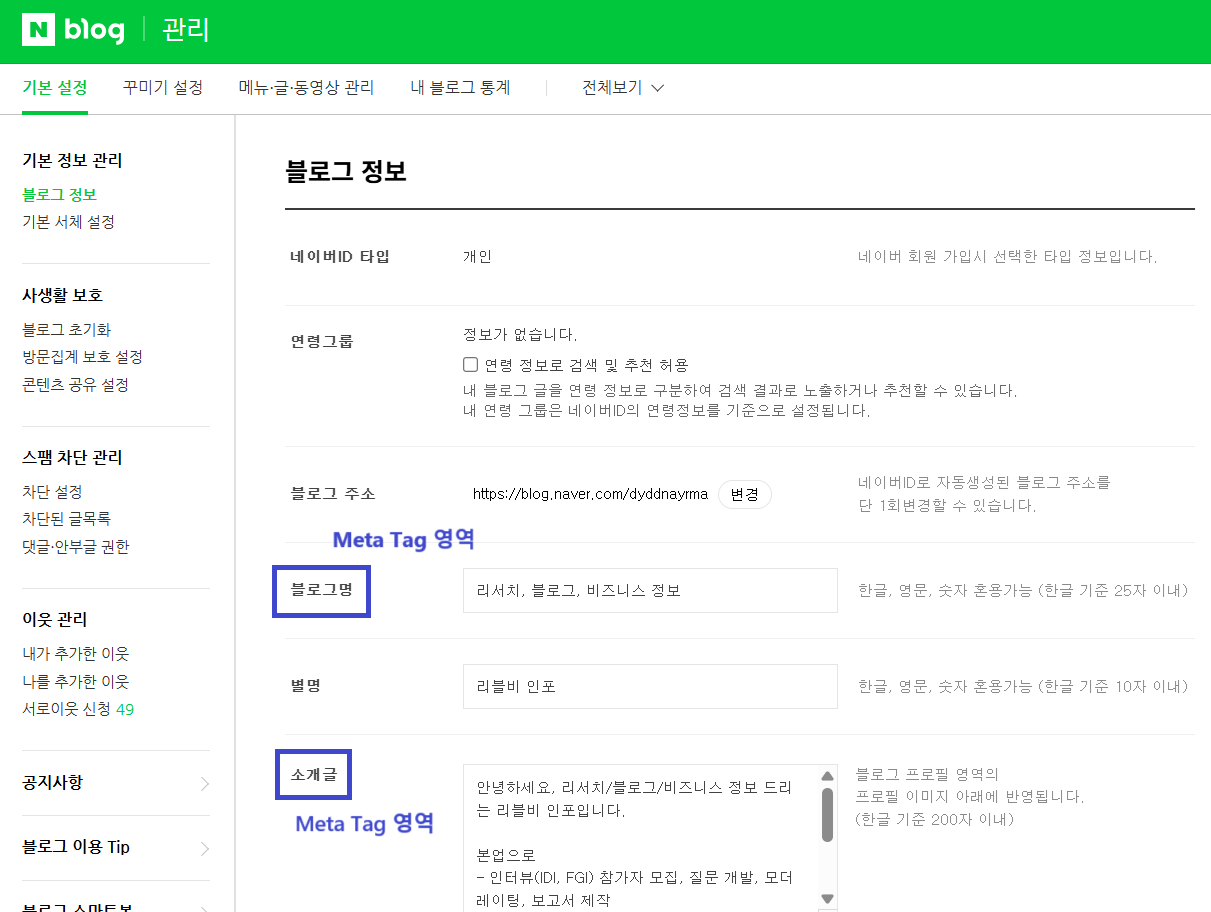1211x912 pixels.
Task: Open 방문집계 보호 설정 page
Action: click(x=80, y=357)
